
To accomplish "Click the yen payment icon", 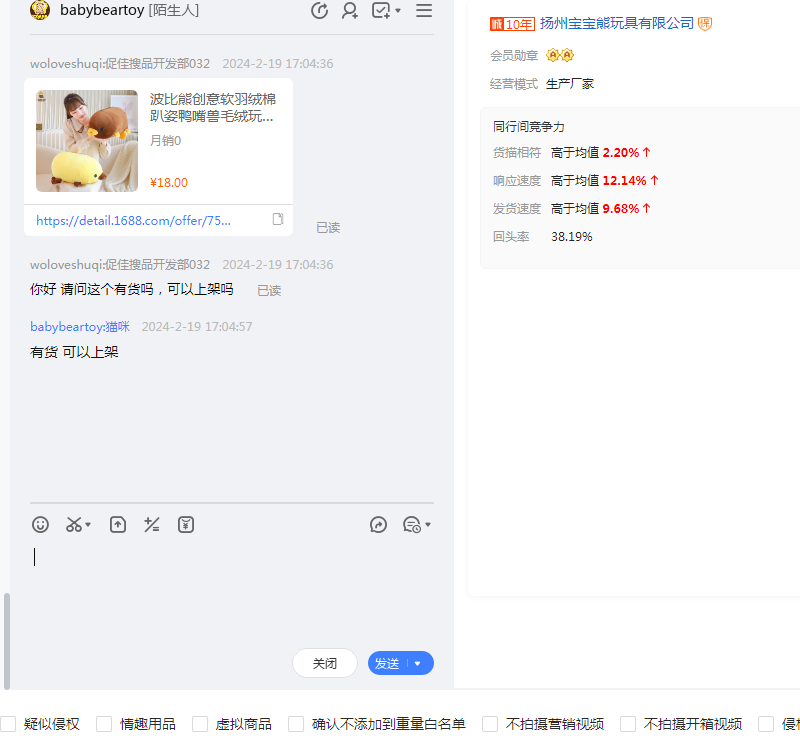I will point(186,525).
